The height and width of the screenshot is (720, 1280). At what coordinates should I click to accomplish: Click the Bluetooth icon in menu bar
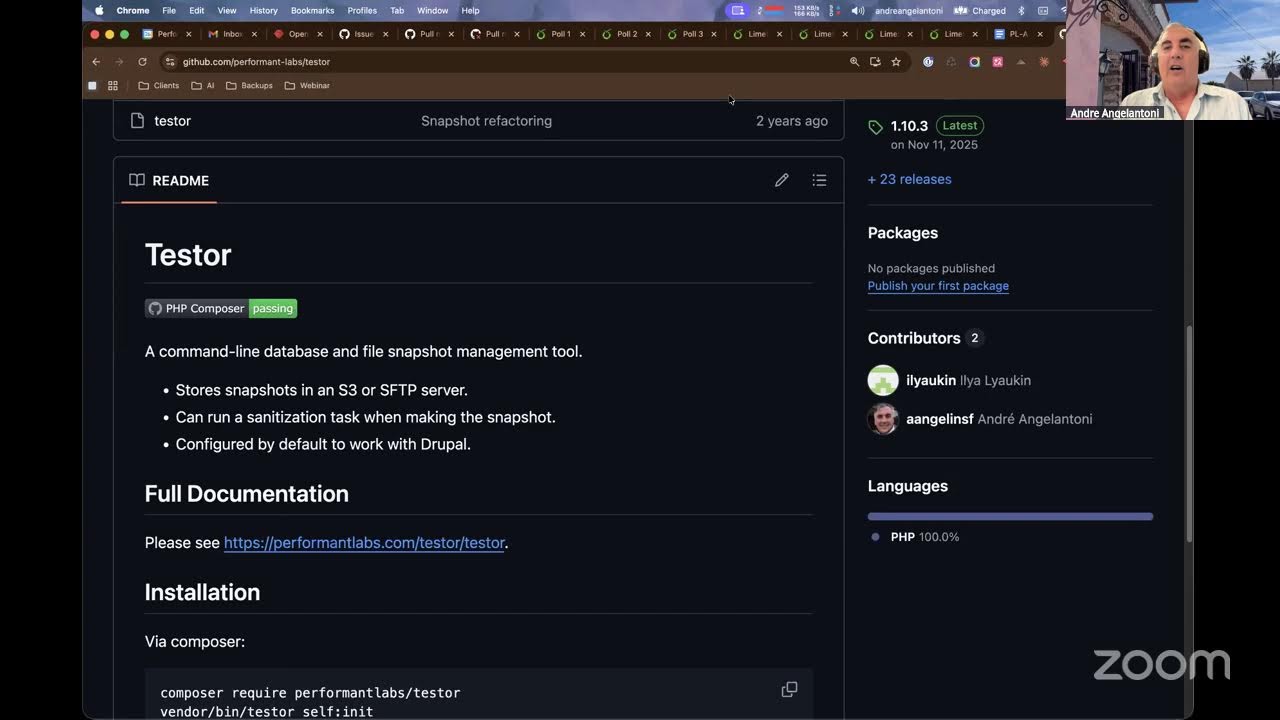[1021, 10]
